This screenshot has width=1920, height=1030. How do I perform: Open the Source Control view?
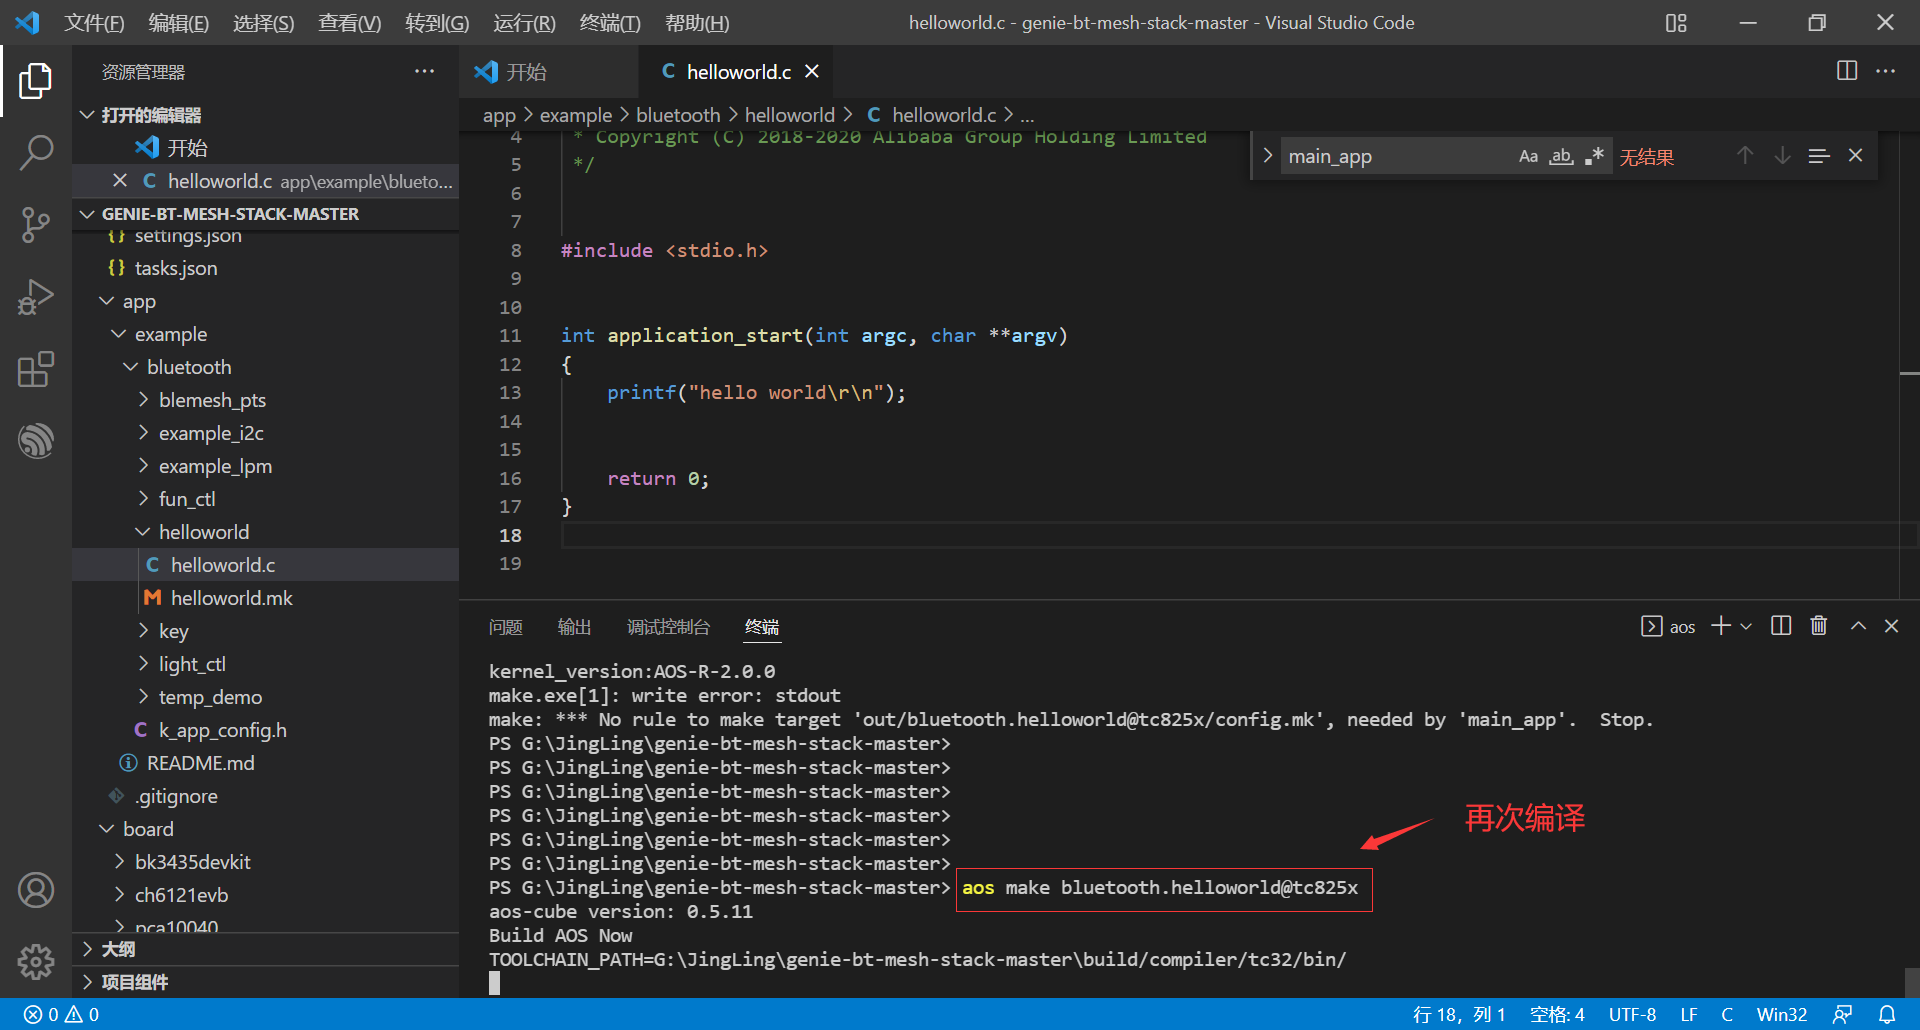(36, 225)
